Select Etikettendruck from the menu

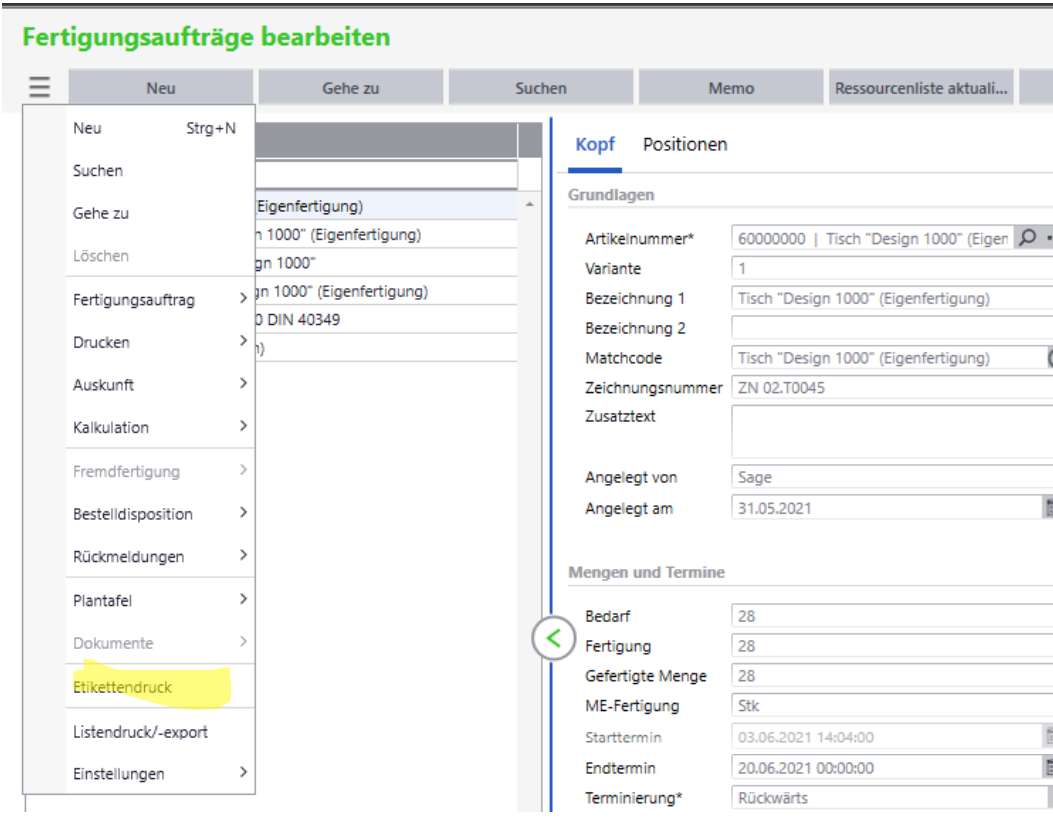tap(122, 687)
